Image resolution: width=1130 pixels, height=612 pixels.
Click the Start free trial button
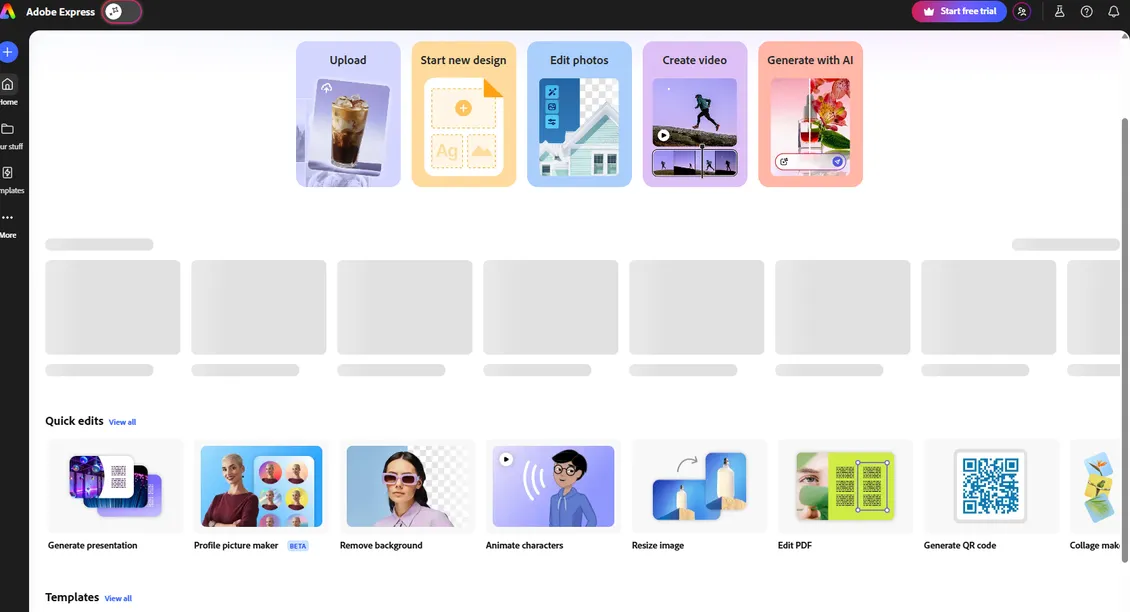(x=958, y=12)
